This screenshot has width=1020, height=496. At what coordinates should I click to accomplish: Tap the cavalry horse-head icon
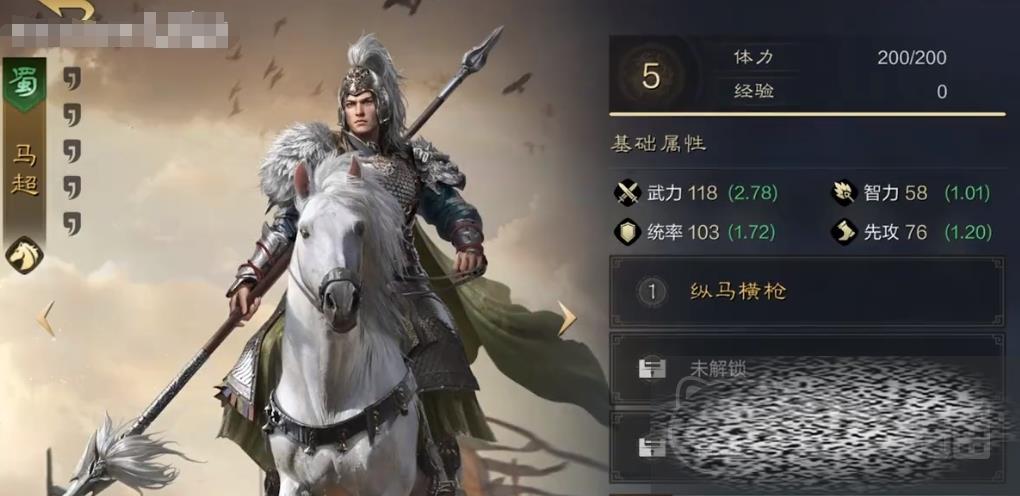pos(24,255)
